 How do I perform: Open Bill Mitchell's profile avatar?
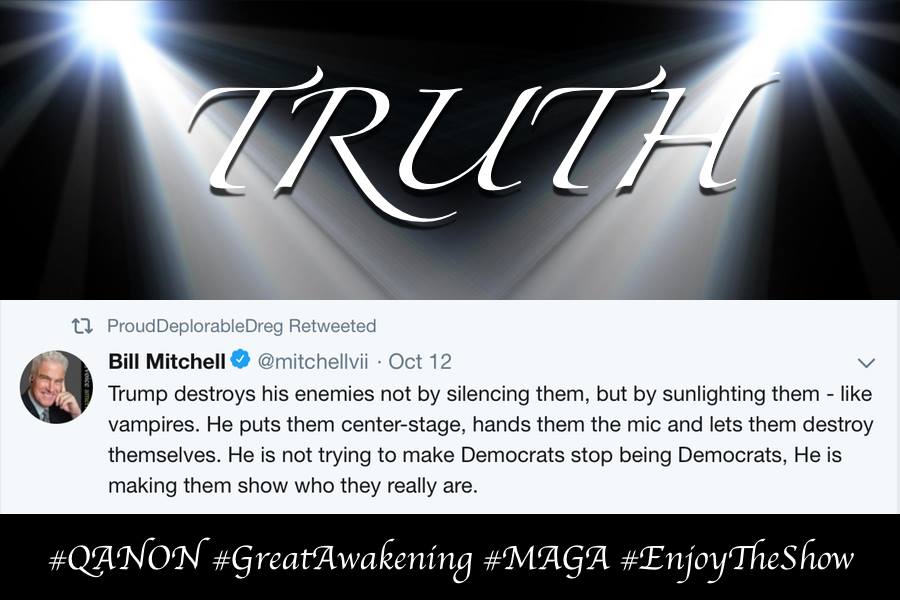56,387
